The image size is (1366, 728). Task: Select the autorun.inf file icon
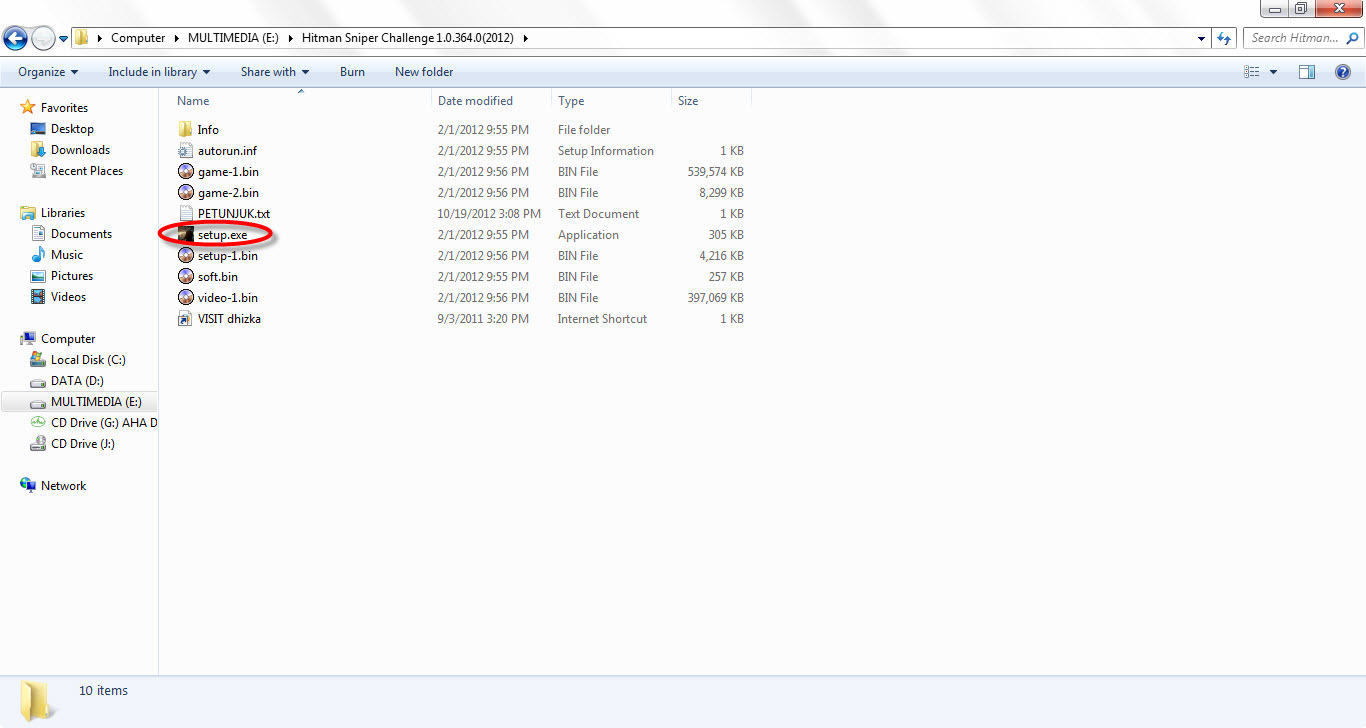(x=185, y=151)
